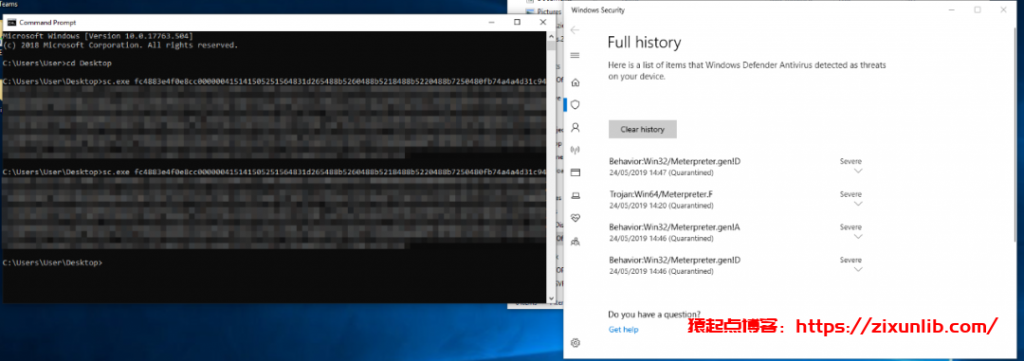
Task: Go back with the arrow in Windows Security
Action: click(x=575, y=30)
